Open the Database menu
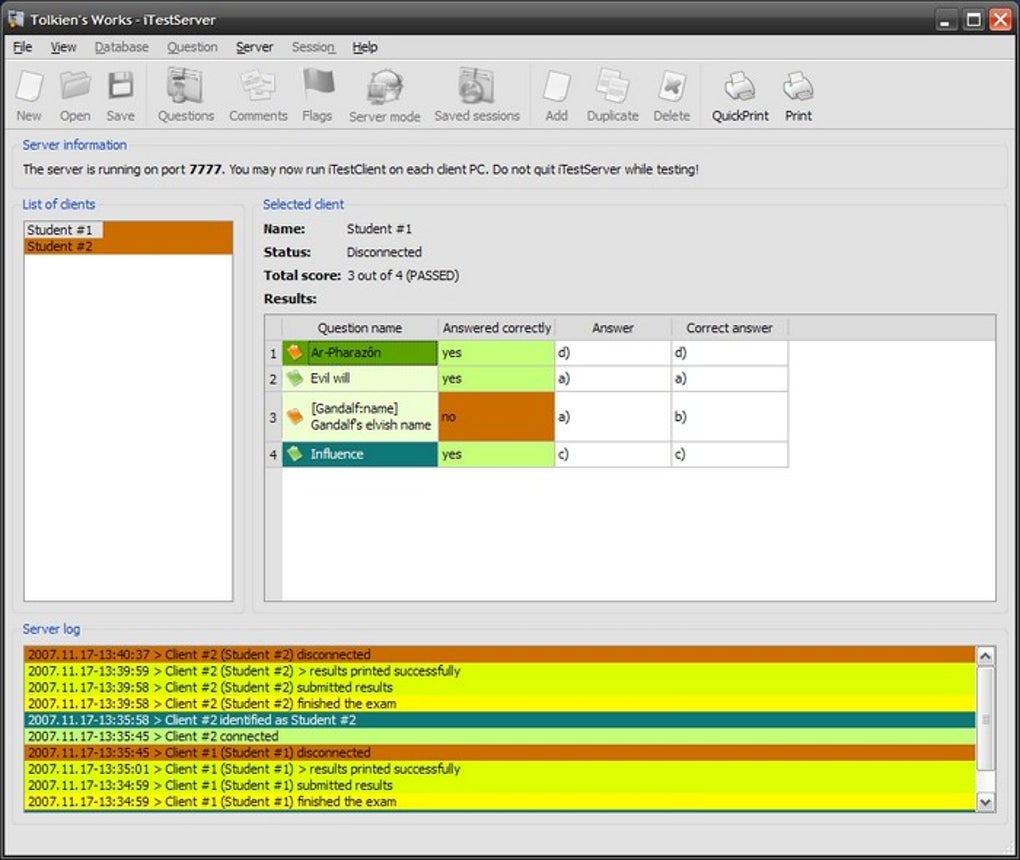Screen dimensions: 1020x860 tap(122, 47)
